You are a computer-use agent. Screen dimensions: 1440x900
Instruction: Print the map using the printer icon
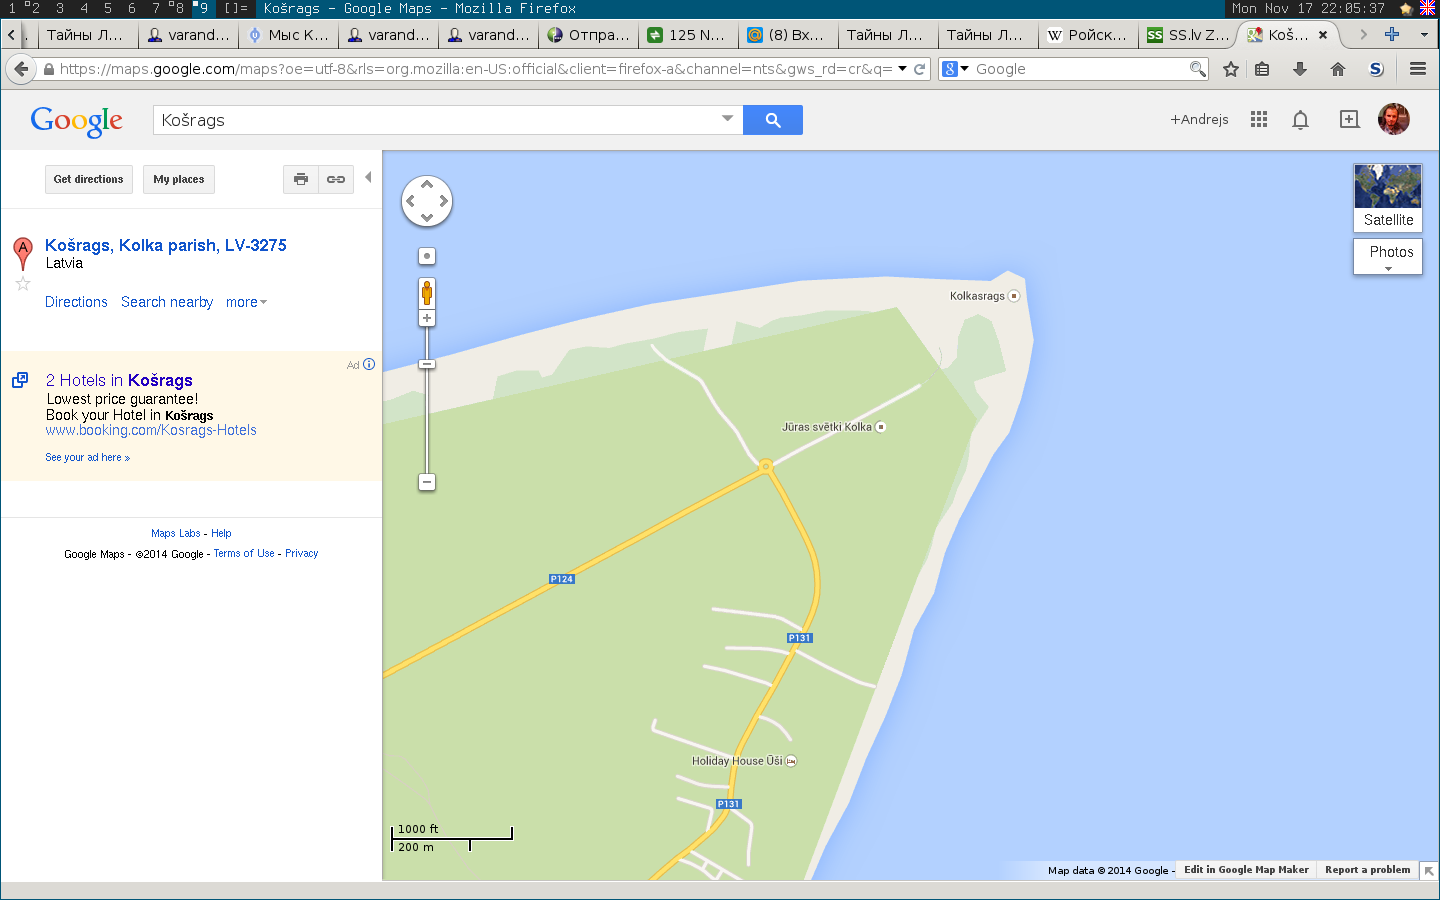coord(301,179)
